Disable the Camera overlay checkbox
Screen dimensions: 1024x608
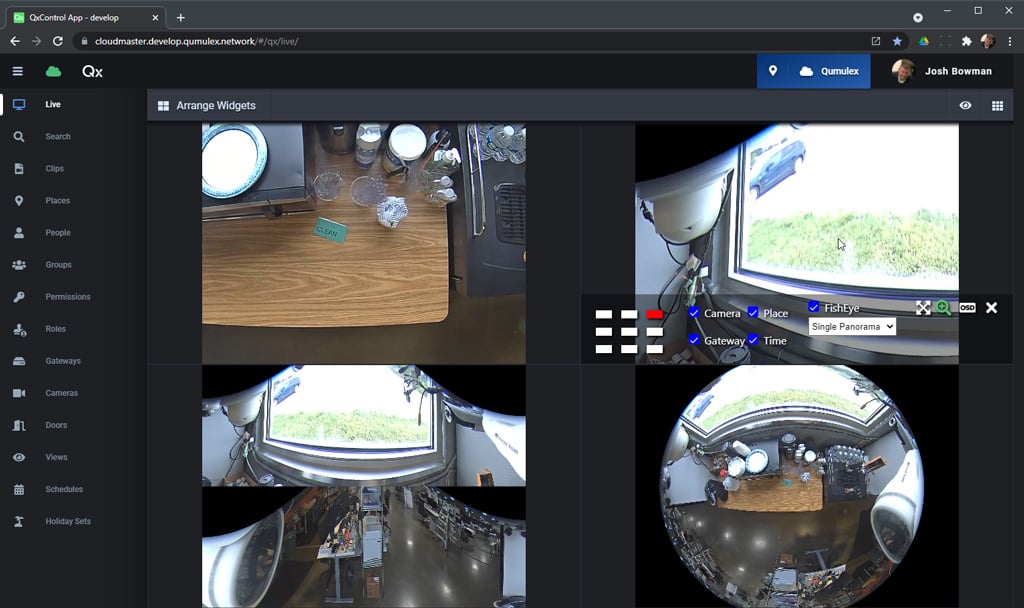click(694, 313)
